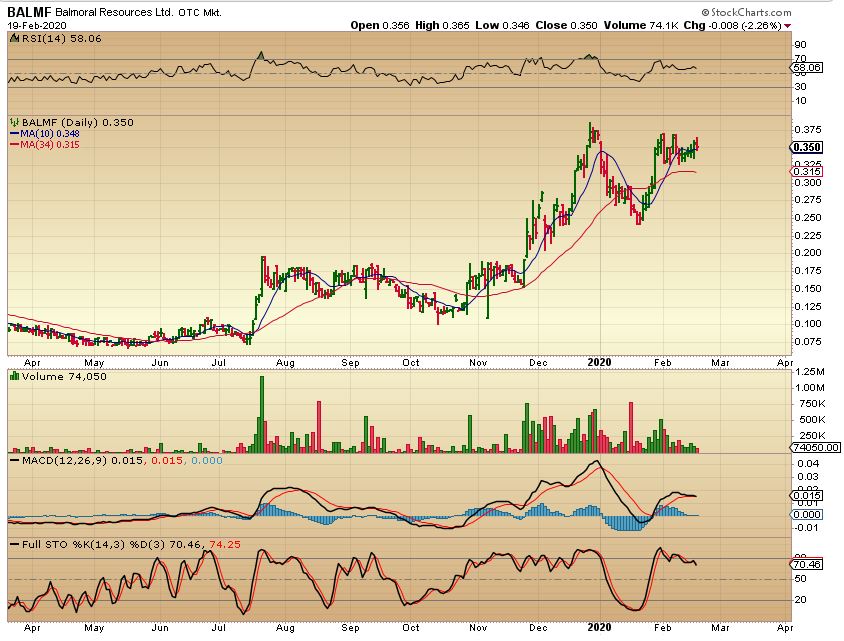Click the 0.04 MACD axis label
Screen dimensions: 844x641
click(806, 464)
